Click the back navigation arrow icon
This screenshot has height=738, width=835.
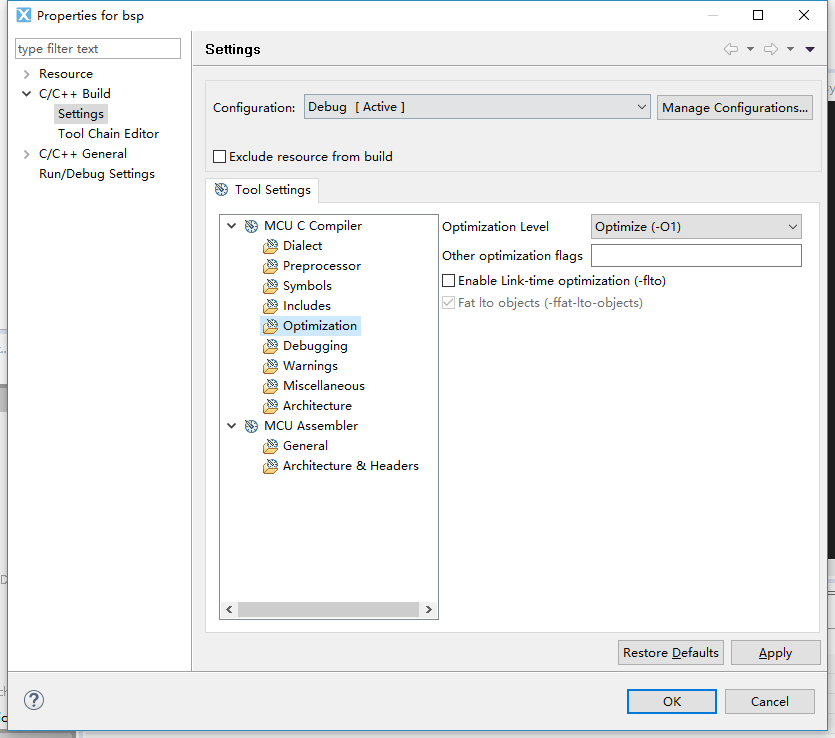coord(731,49)
